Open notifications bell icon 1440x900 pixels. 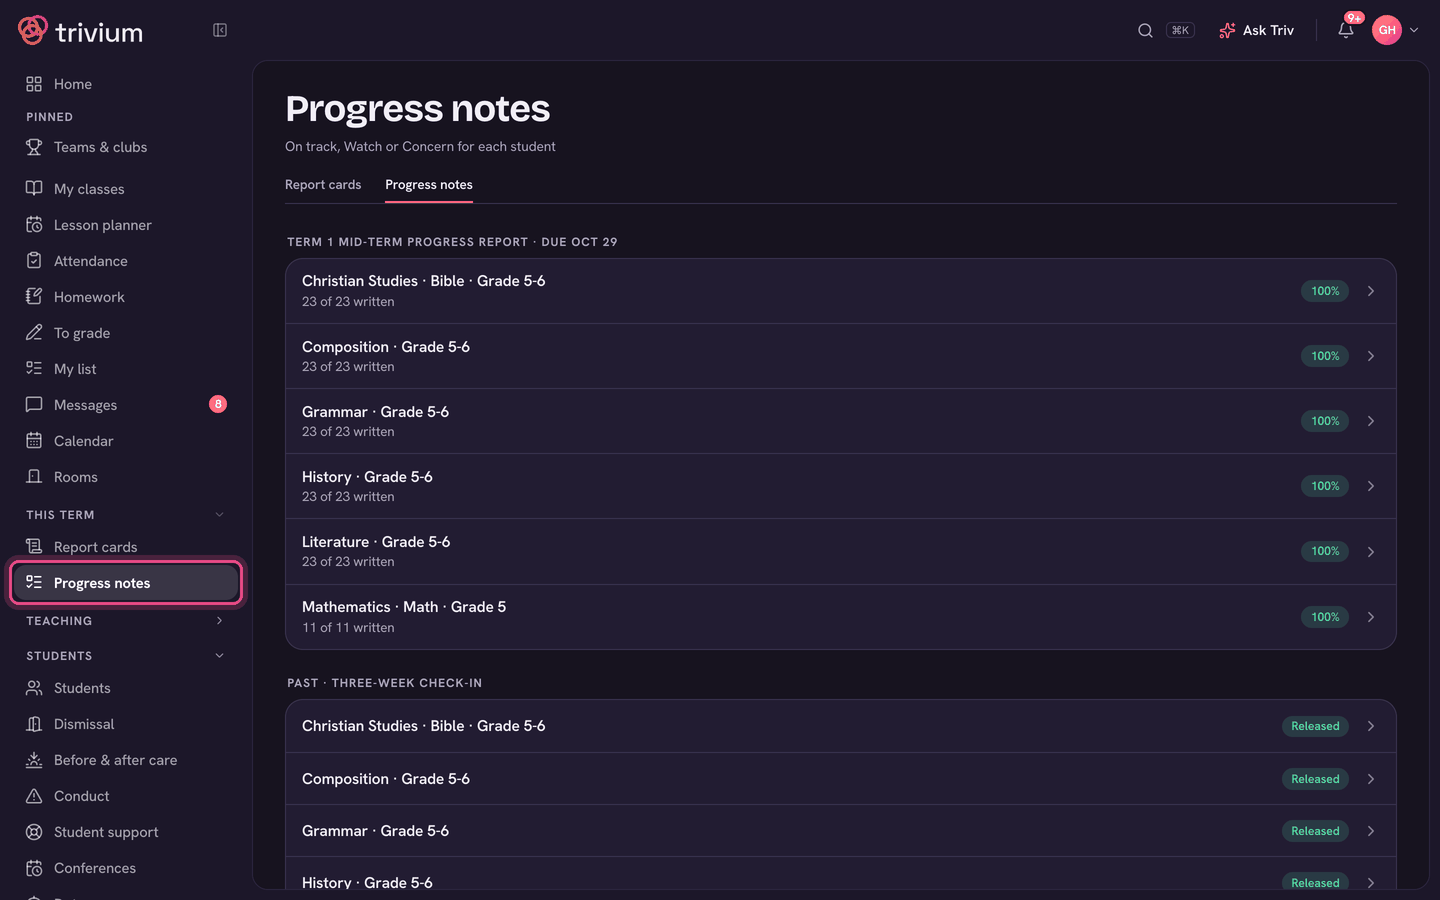click(x=1346, y=30)
